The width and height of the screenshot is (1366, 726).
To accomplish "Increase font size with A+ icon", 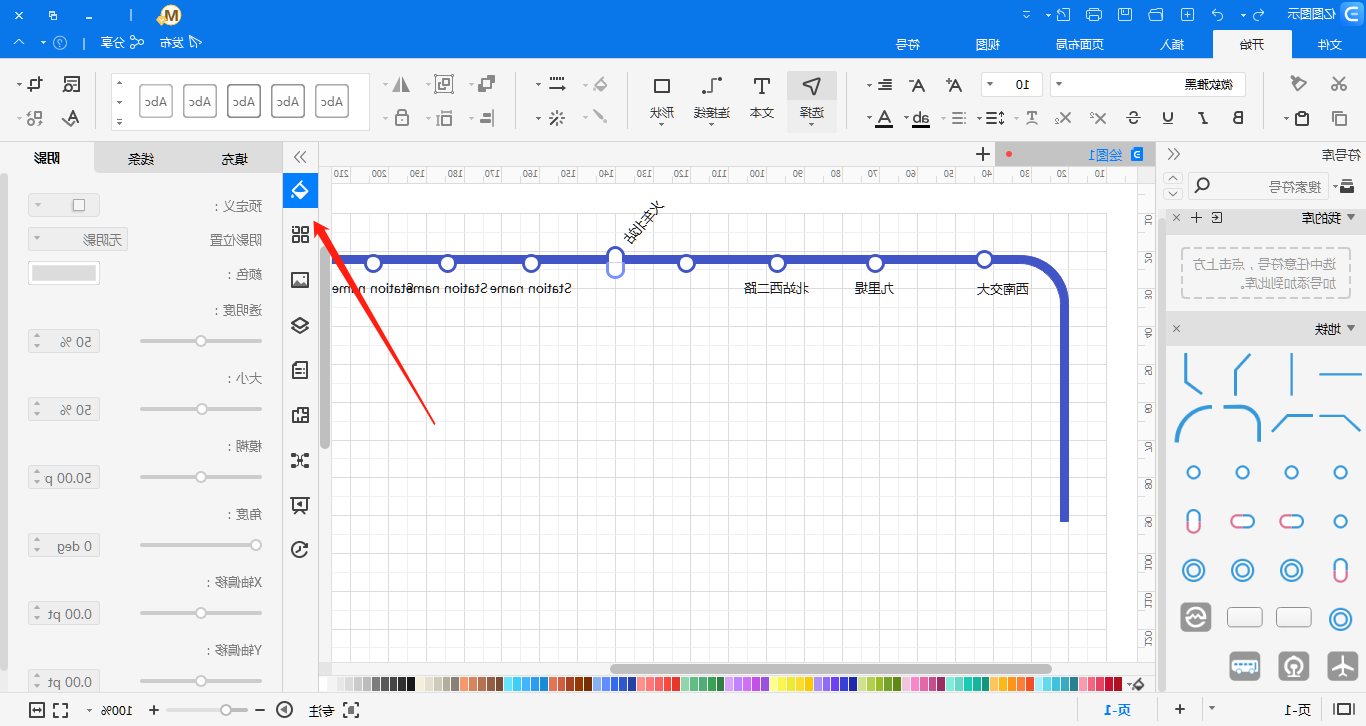I will pyautogui.click(x=954, y=85).
